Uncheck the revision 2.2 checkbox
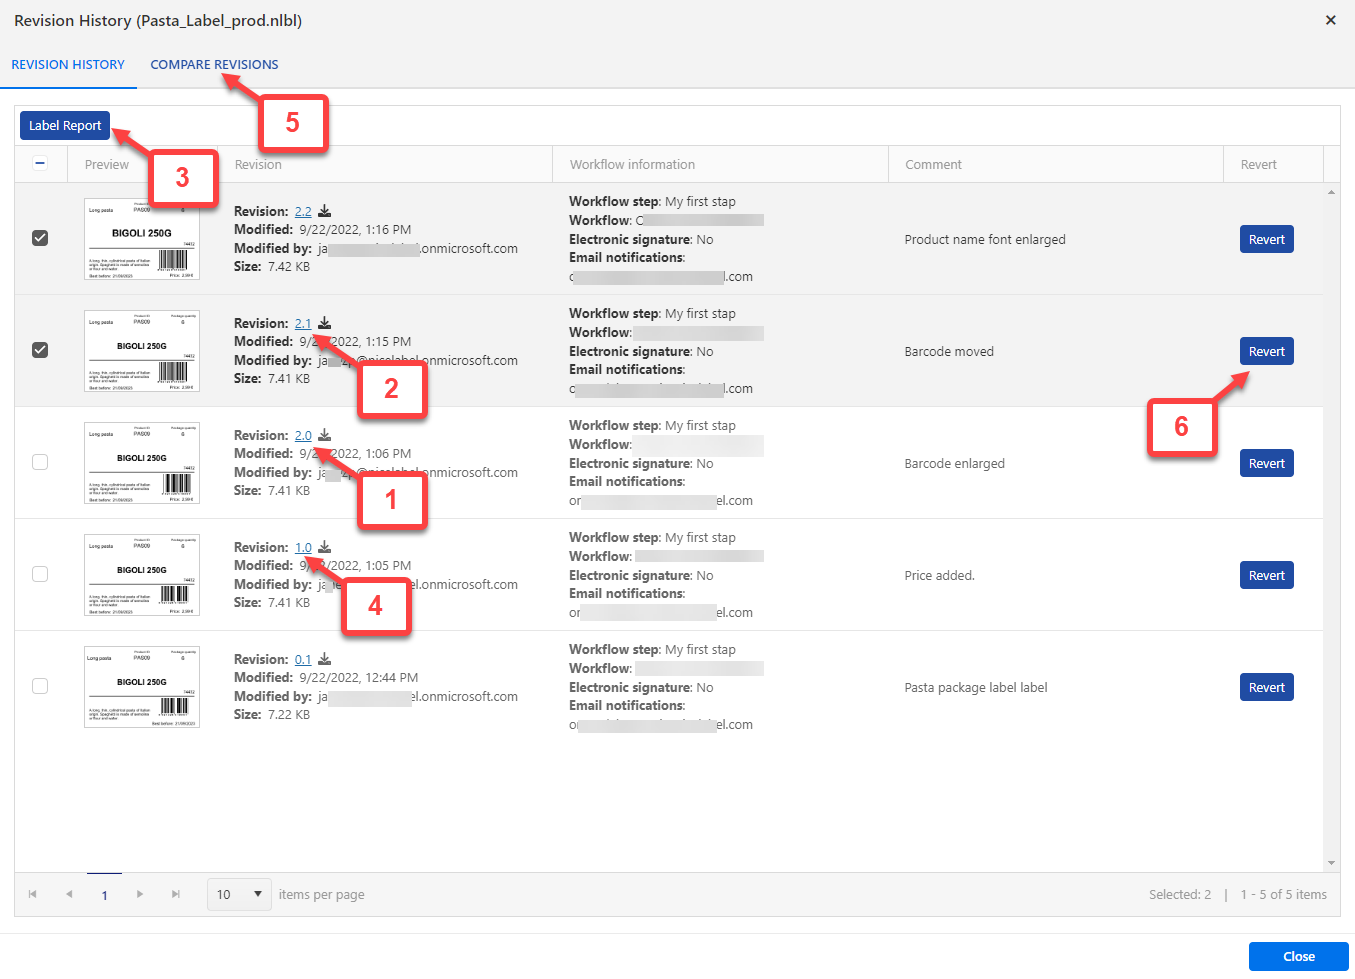 pos(40,238)
